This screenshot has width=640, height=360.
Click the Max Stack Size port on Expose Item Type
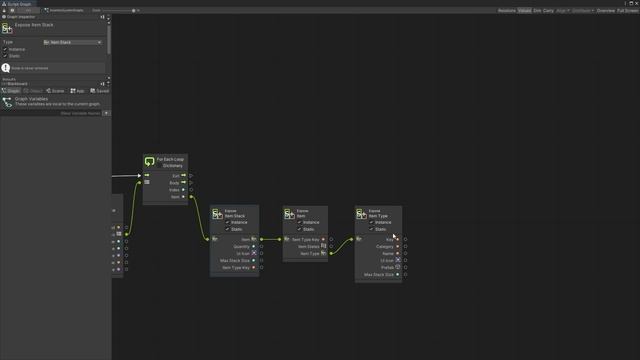(x=405, y=275)
